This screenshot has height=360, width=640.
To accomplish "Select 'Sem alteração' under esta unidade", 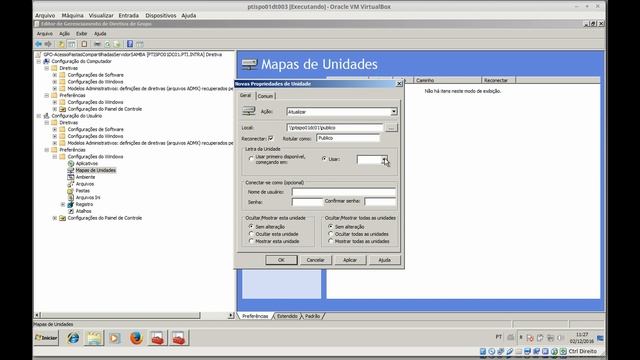I will [x=251, y=227].
